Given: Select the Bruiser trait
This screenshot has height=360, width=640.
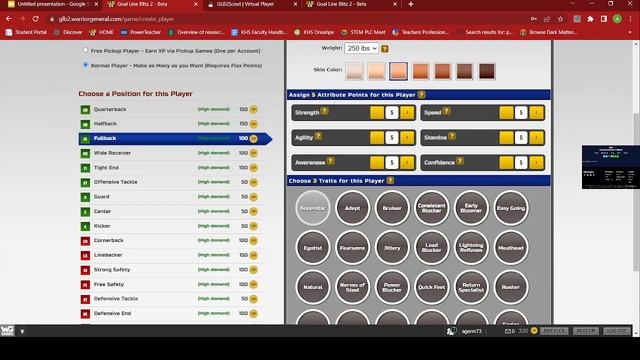Looking at the screenshot, I should point(392,208).
